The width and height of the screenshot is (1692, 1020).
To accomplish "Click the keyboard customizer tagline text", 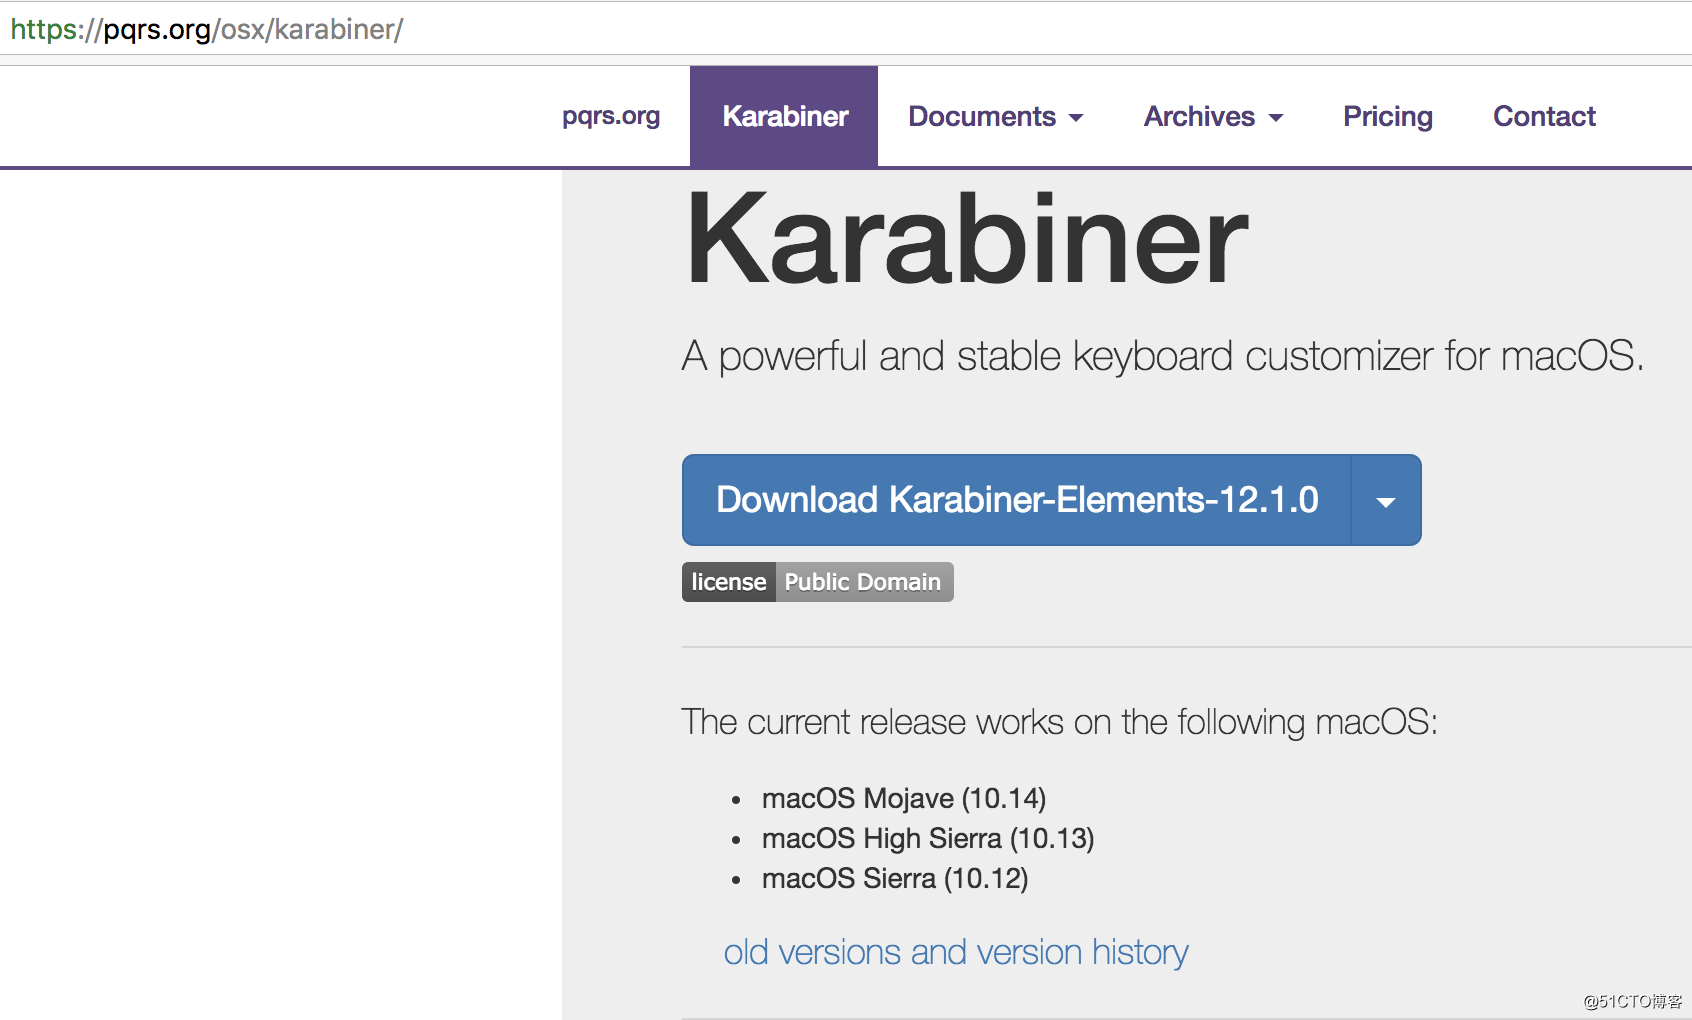I will pyautogui.click(x=1163, y=356).
